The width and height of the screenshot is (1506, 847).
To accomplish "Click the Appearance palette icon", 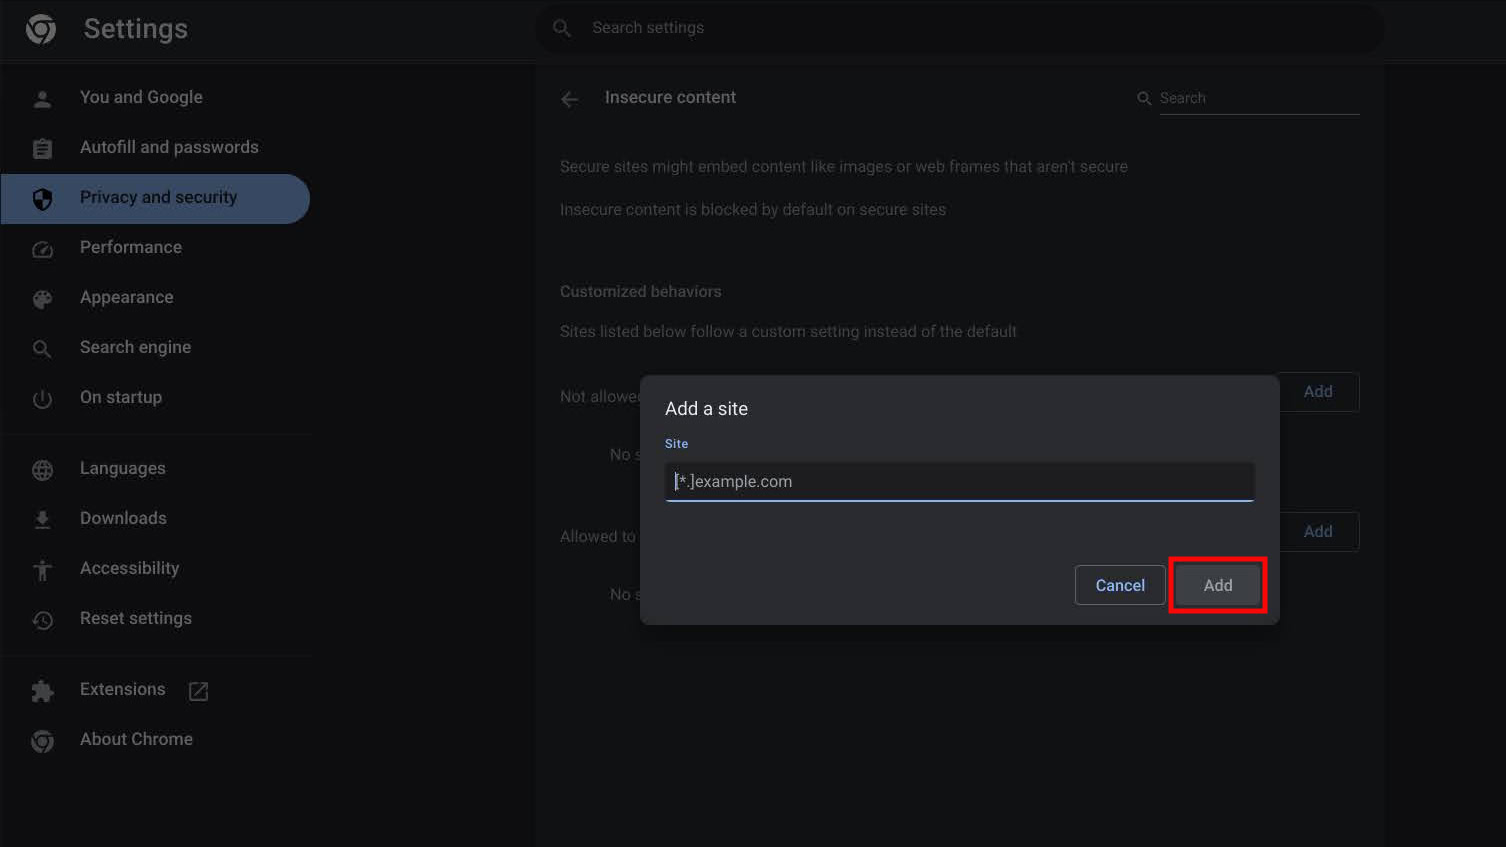I will coord(42,299).
